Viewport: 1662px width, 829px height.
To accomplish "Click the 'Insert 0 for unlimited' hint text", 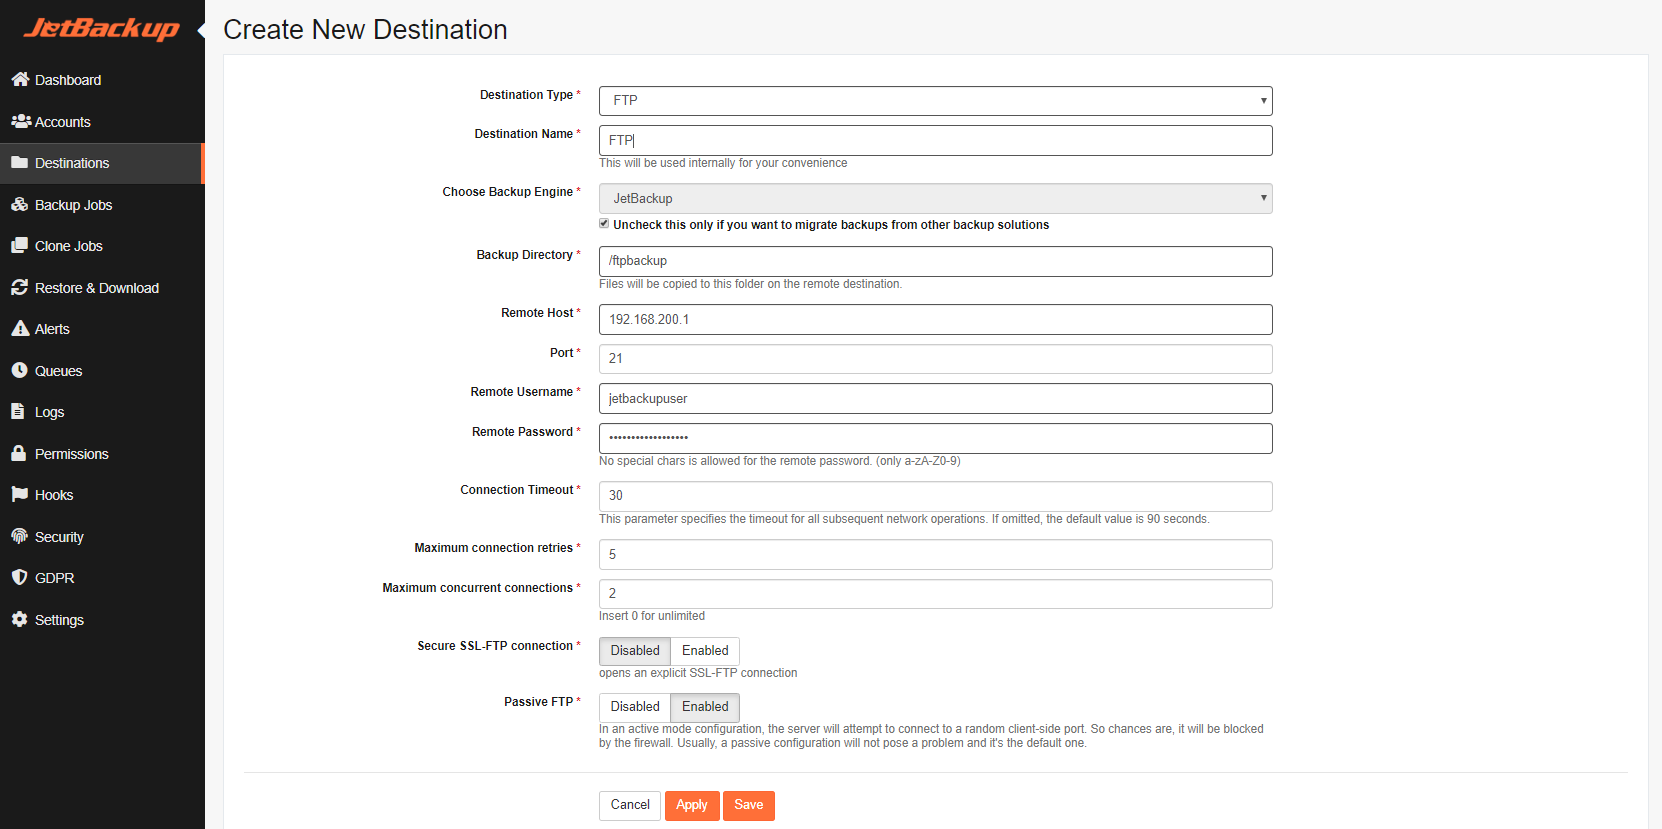I will click(652, 616).
